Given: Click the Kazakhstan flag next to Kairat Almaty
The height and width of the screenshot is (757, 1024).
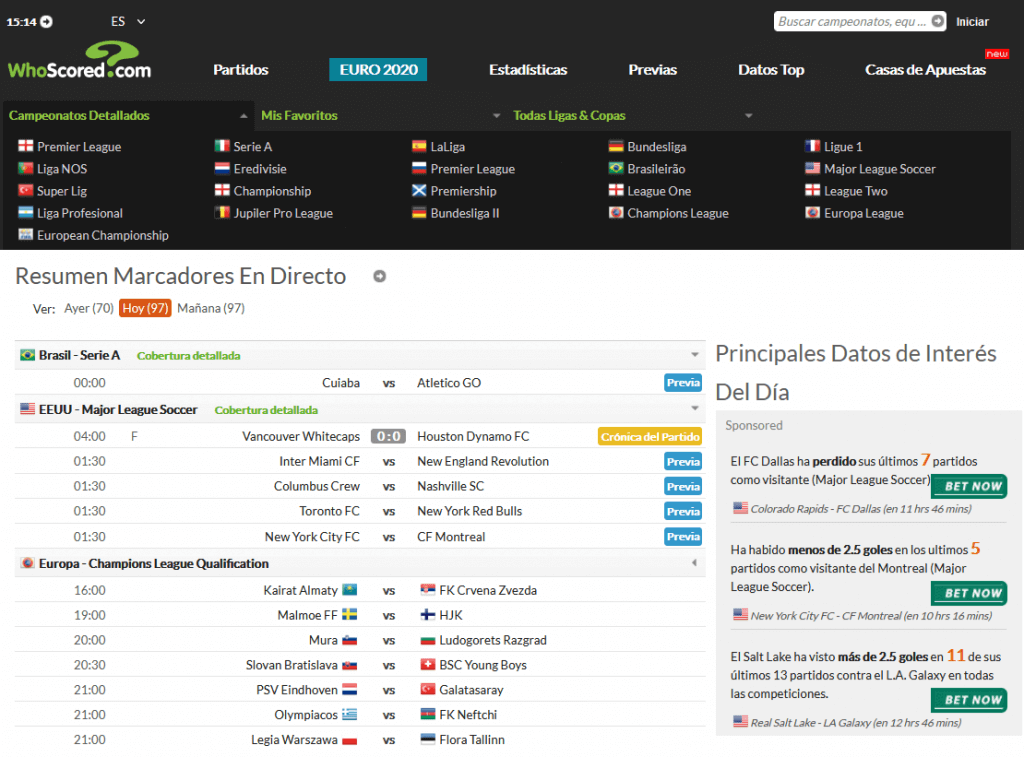Looking at the screenshot, I should (x=349, y=590).
